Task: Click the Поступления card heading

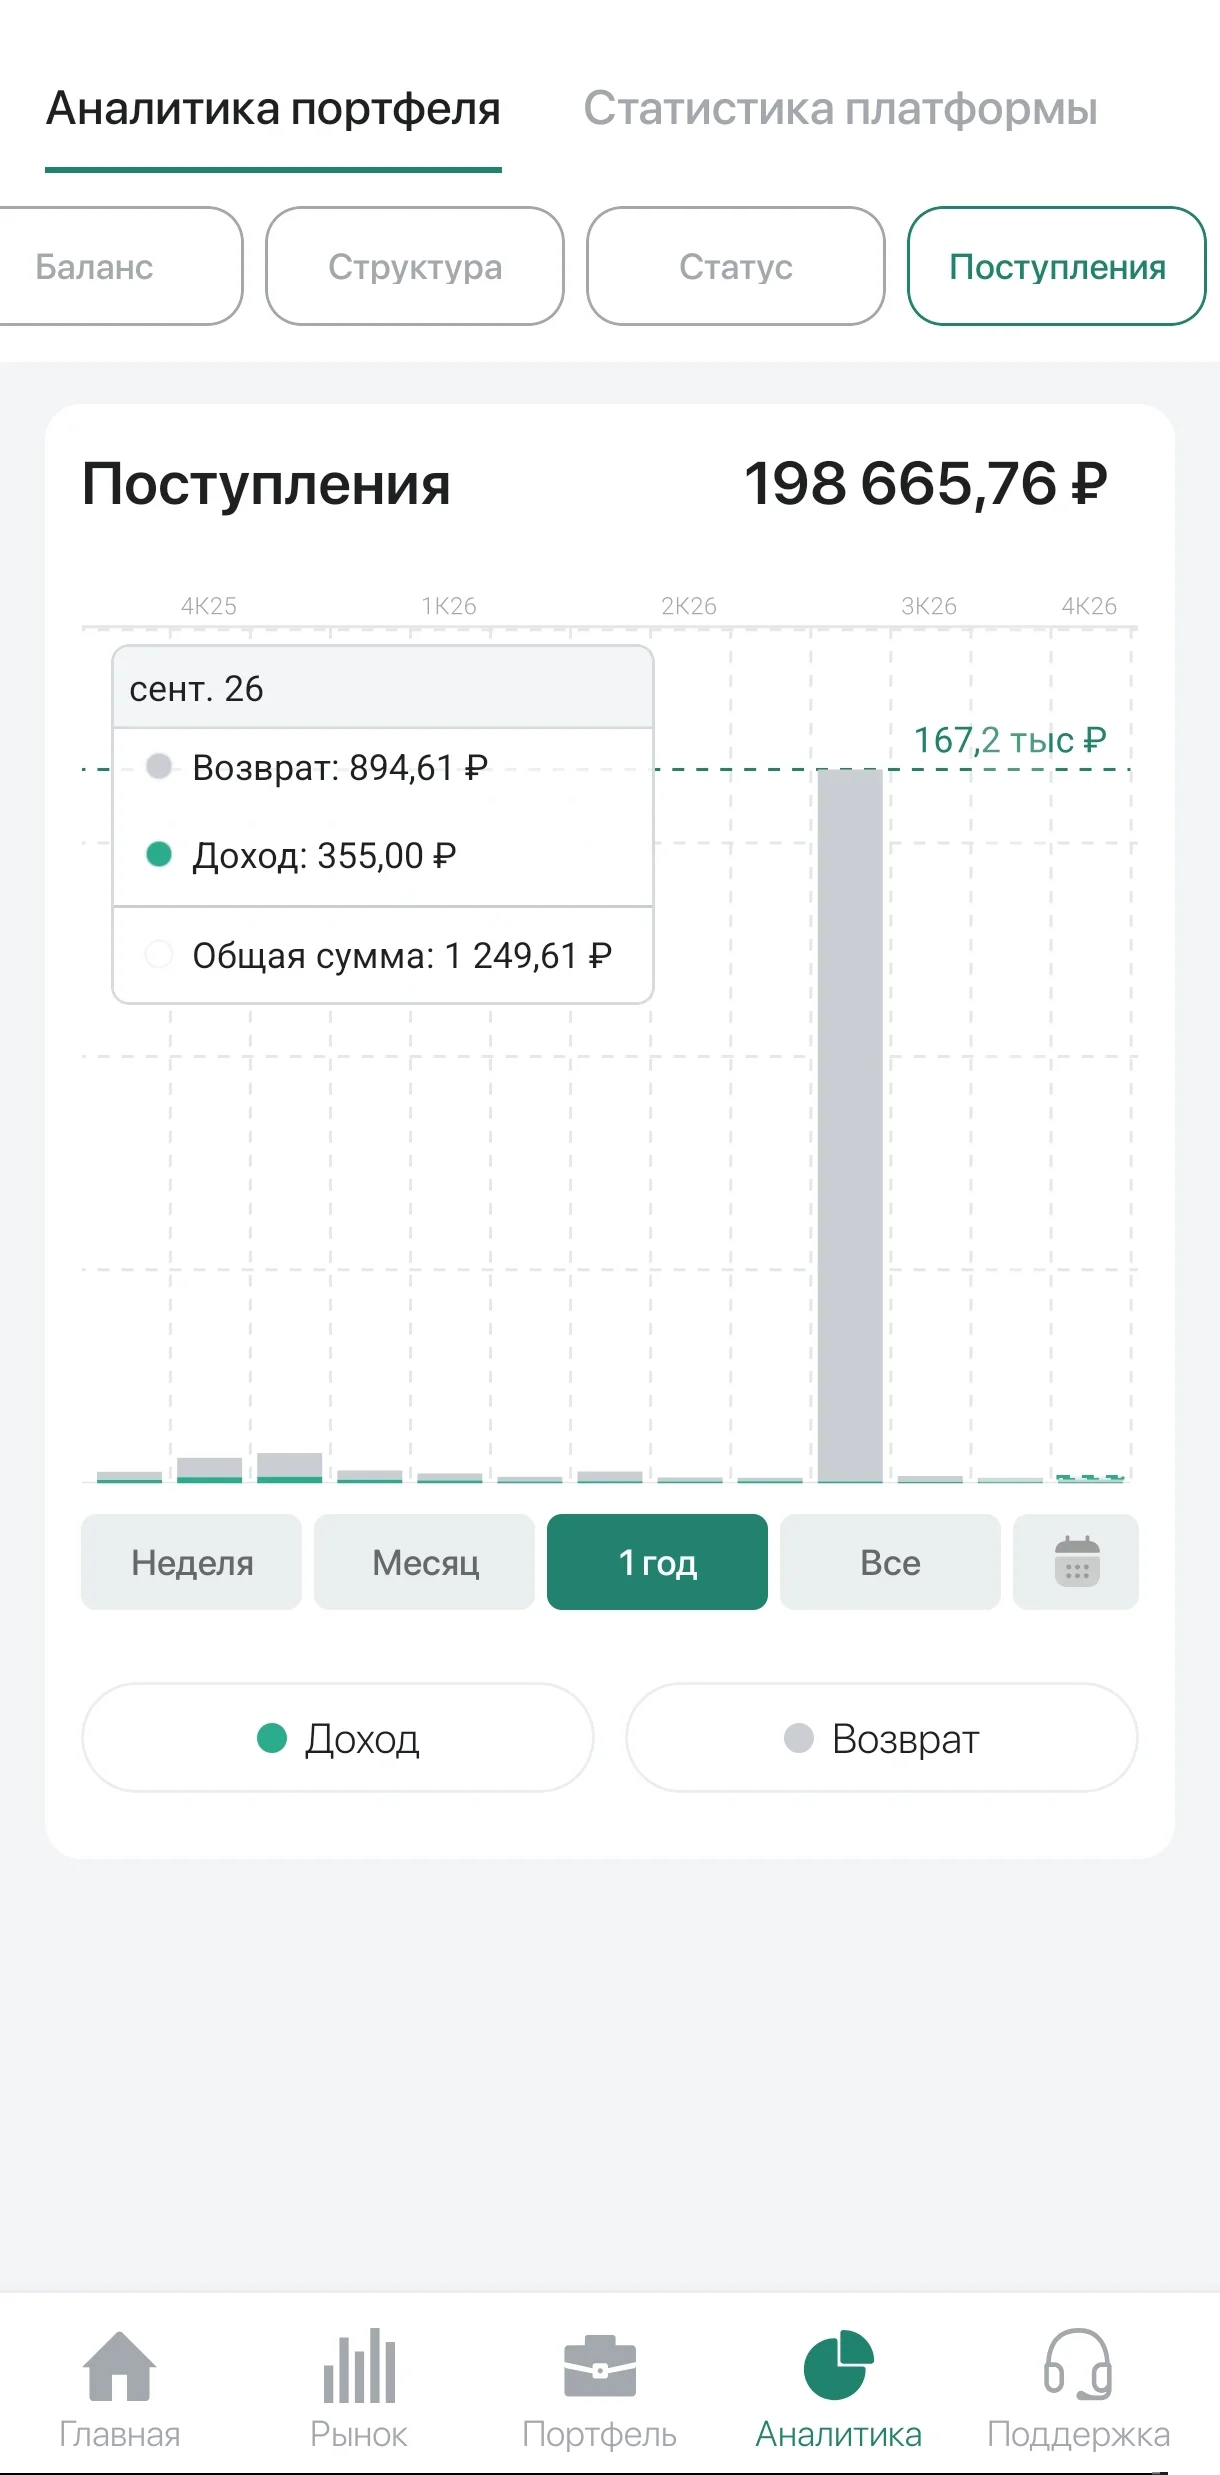Action: (266, 484)
